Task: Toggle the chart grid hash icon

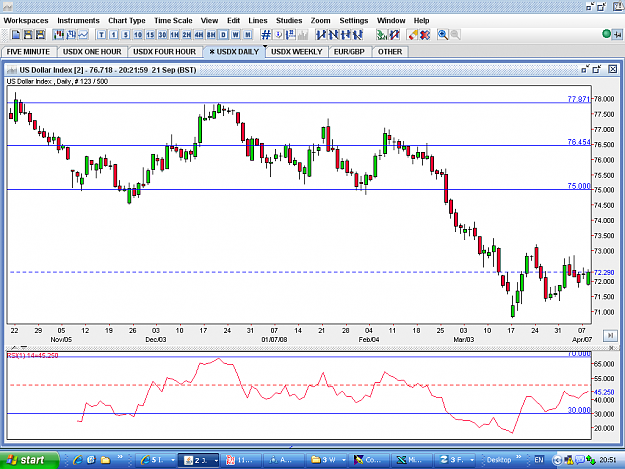Action: pos(266,35)
